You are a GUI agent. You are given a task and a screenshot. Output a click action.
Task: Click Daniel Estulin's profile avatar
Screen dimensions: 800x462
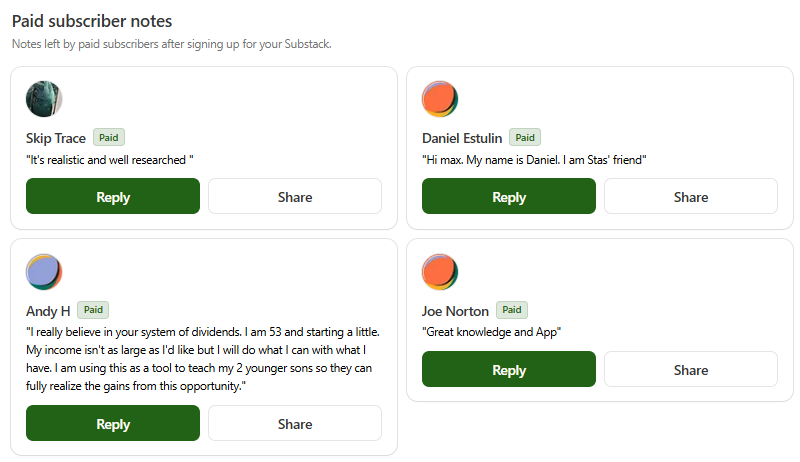tap(440, 100)
